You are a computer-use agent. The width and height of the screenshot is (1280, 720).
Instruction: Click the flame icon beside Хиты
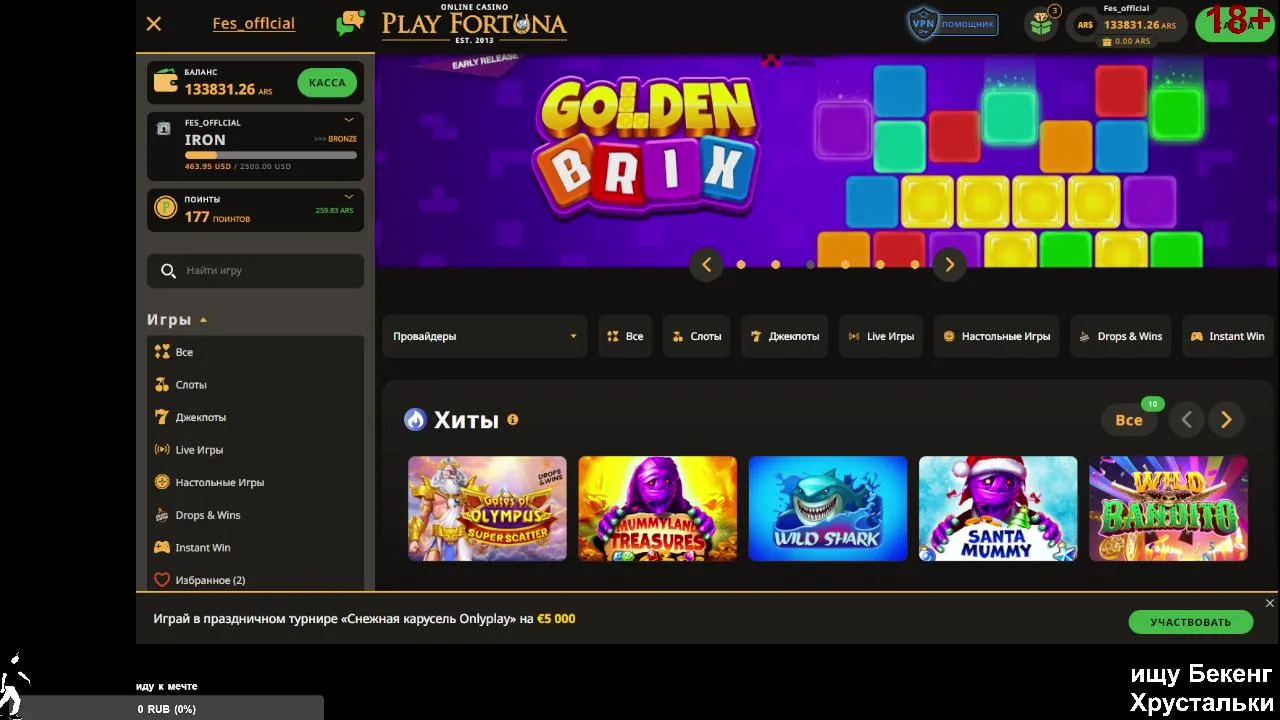(415, 420)
